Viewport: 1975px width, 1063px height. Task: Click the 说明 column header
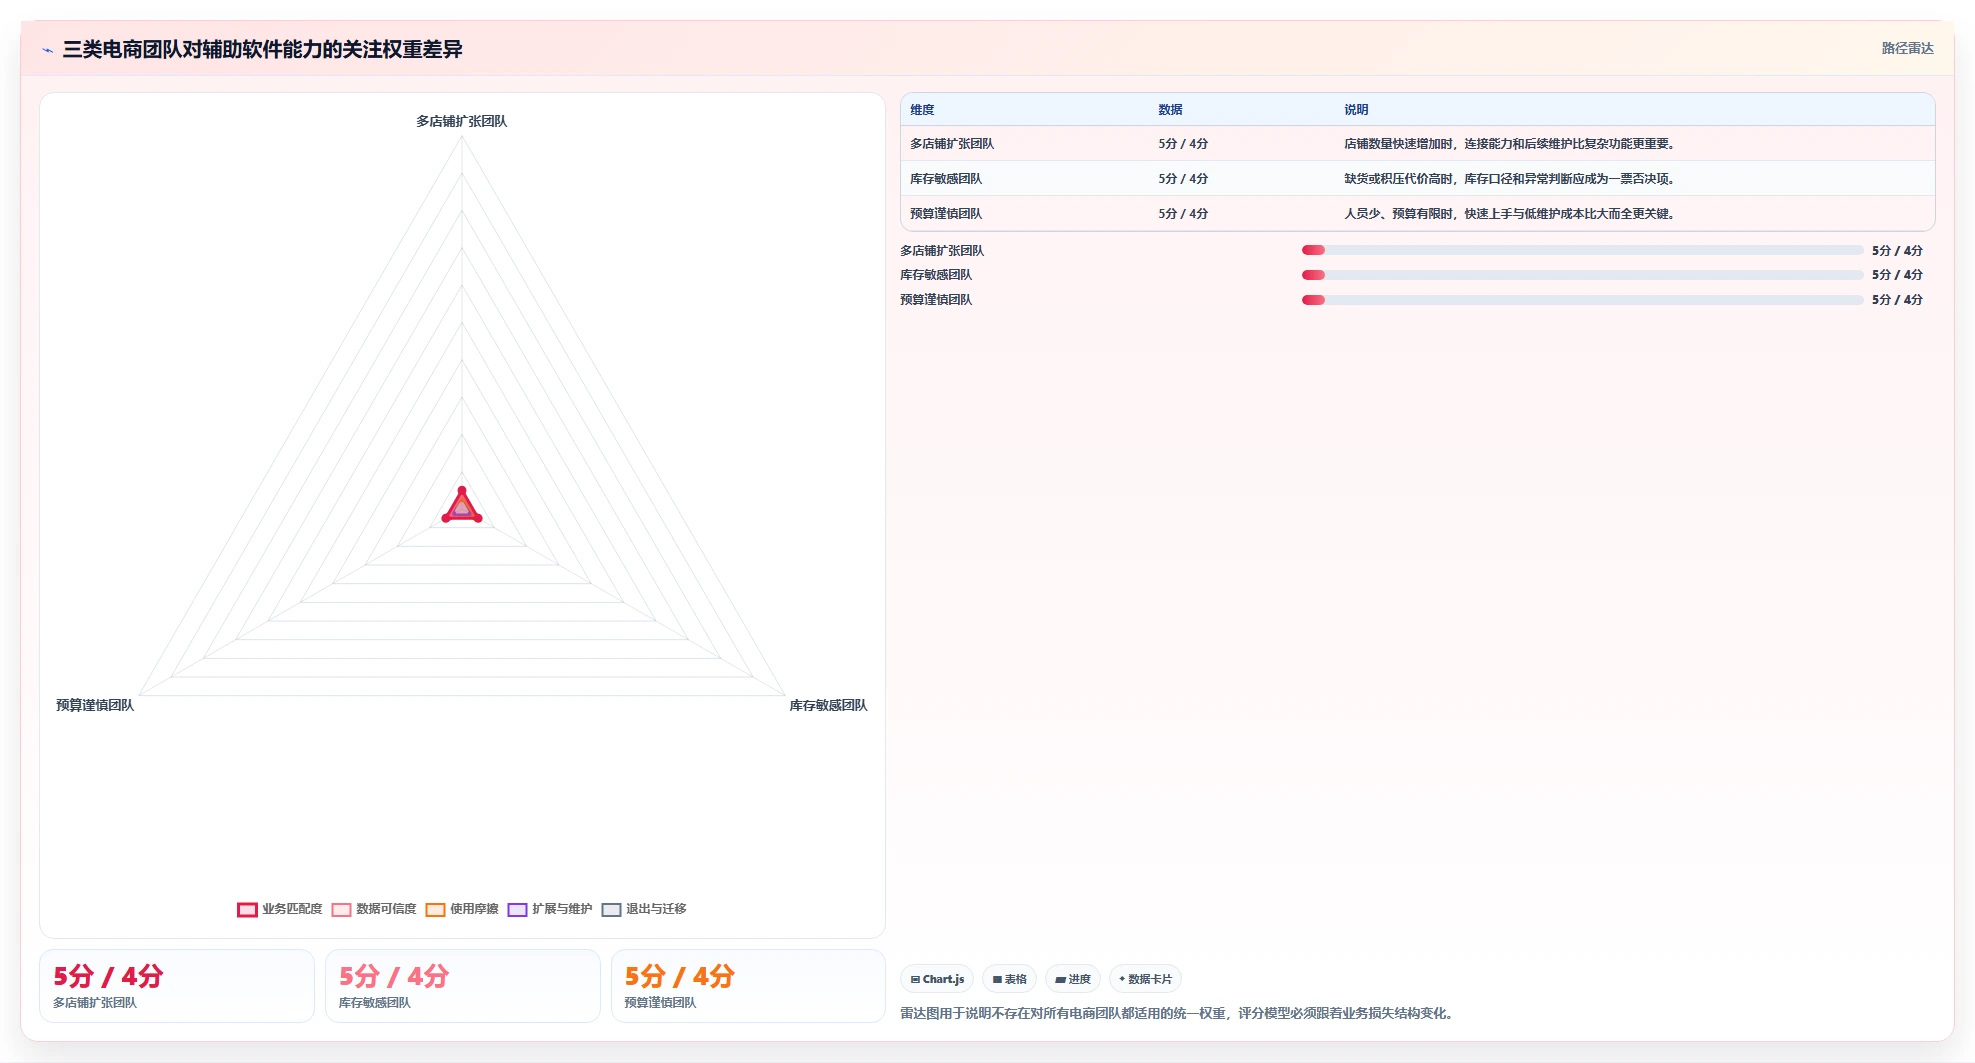(1356, 110)
